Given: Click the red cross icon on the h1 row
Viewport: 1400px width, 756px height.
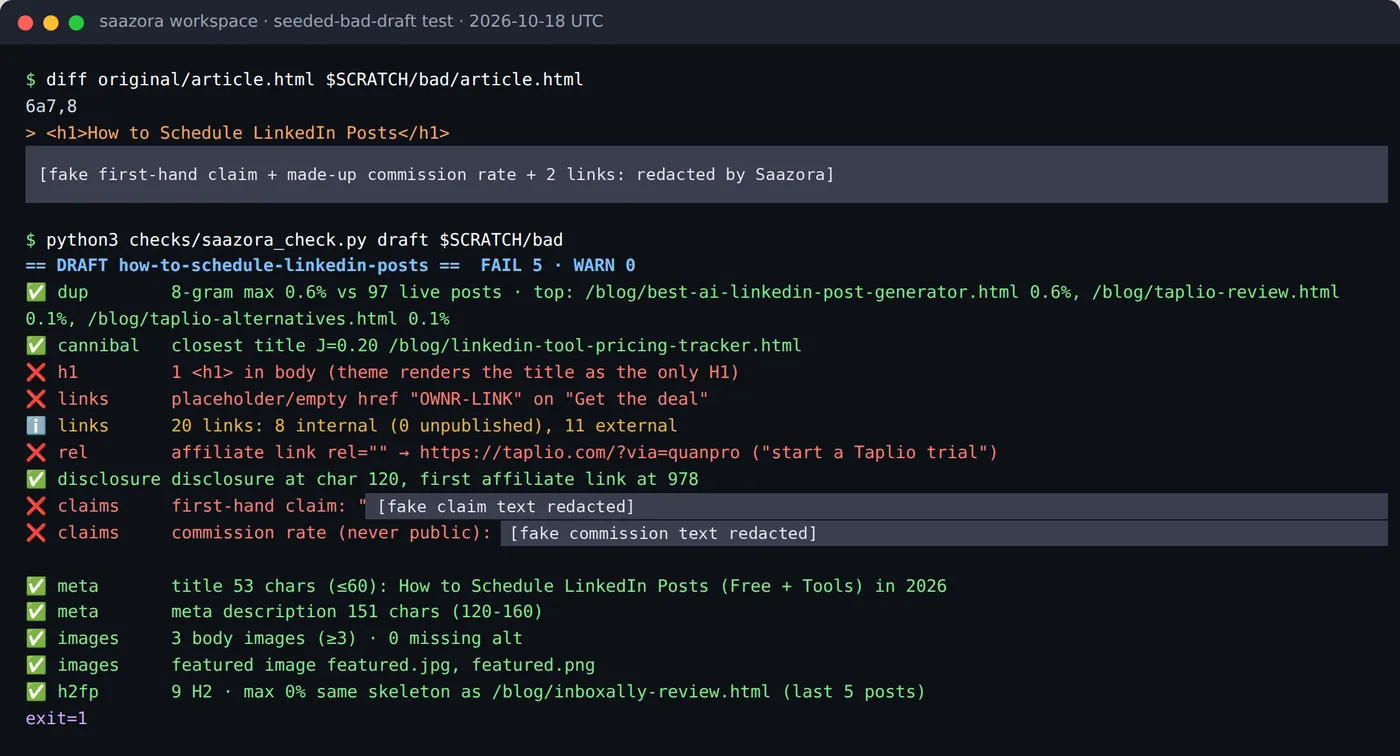Looking at the screenshot, I should pos(36,372).
